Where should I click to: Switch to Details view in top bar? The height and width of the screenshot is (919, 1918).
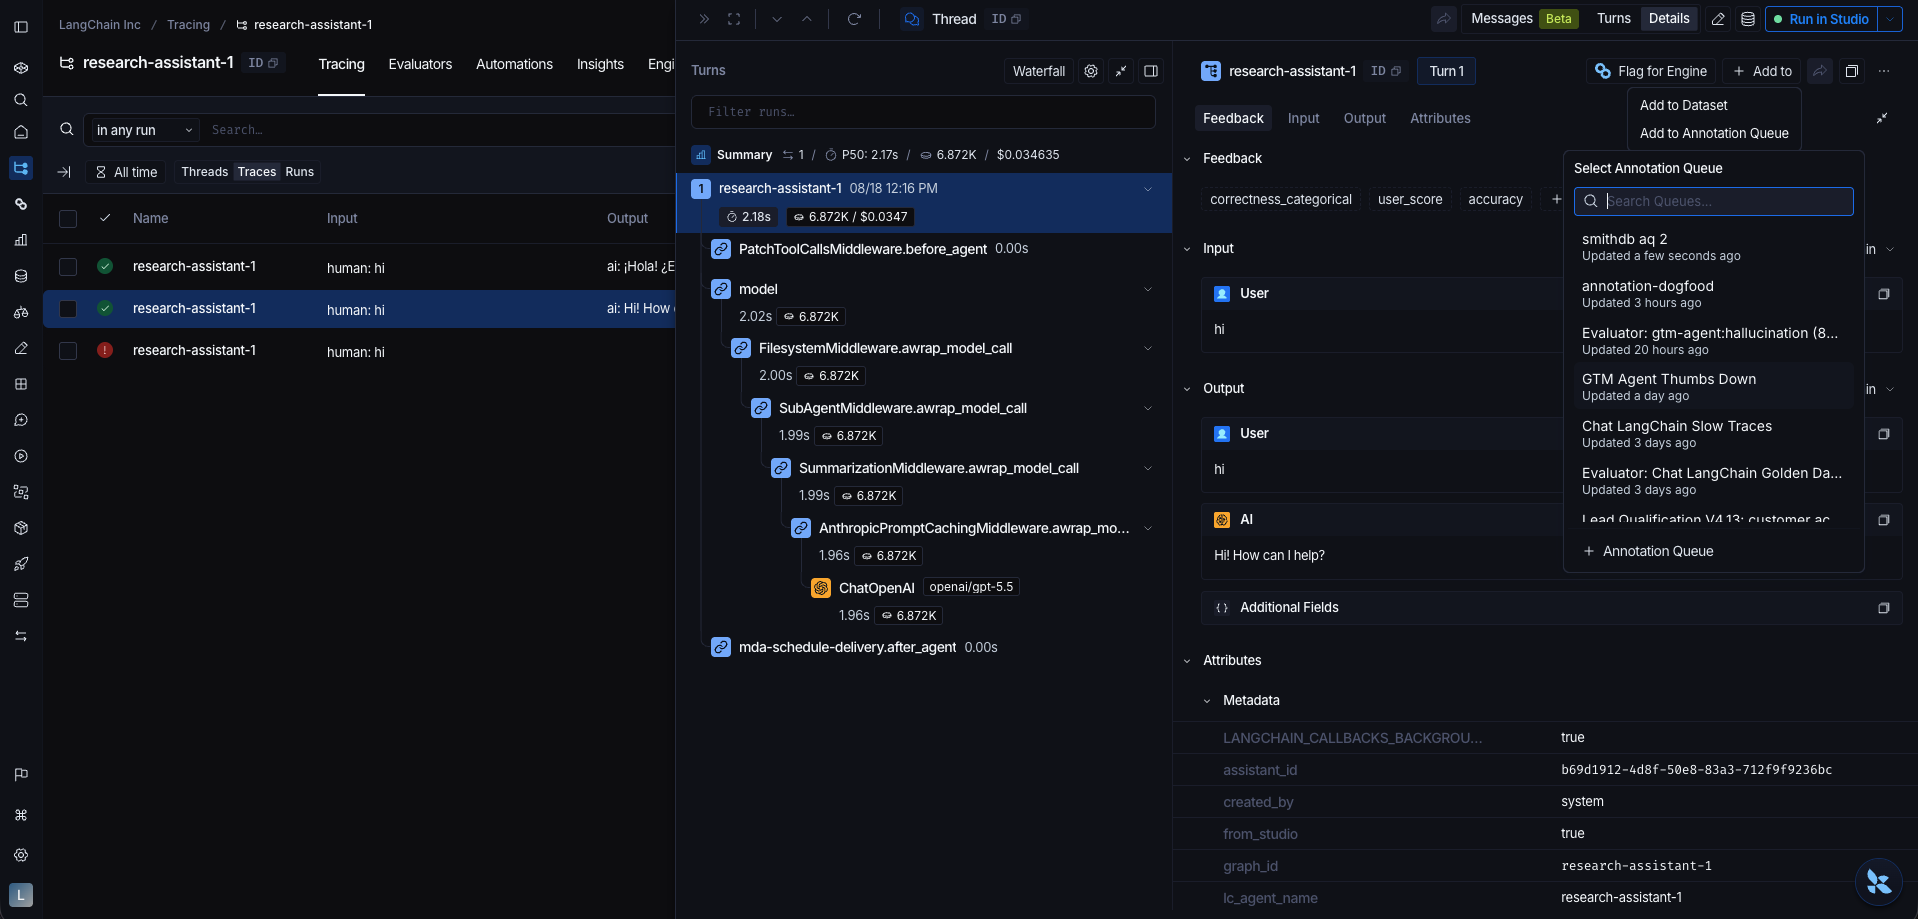click(1669, 19)
